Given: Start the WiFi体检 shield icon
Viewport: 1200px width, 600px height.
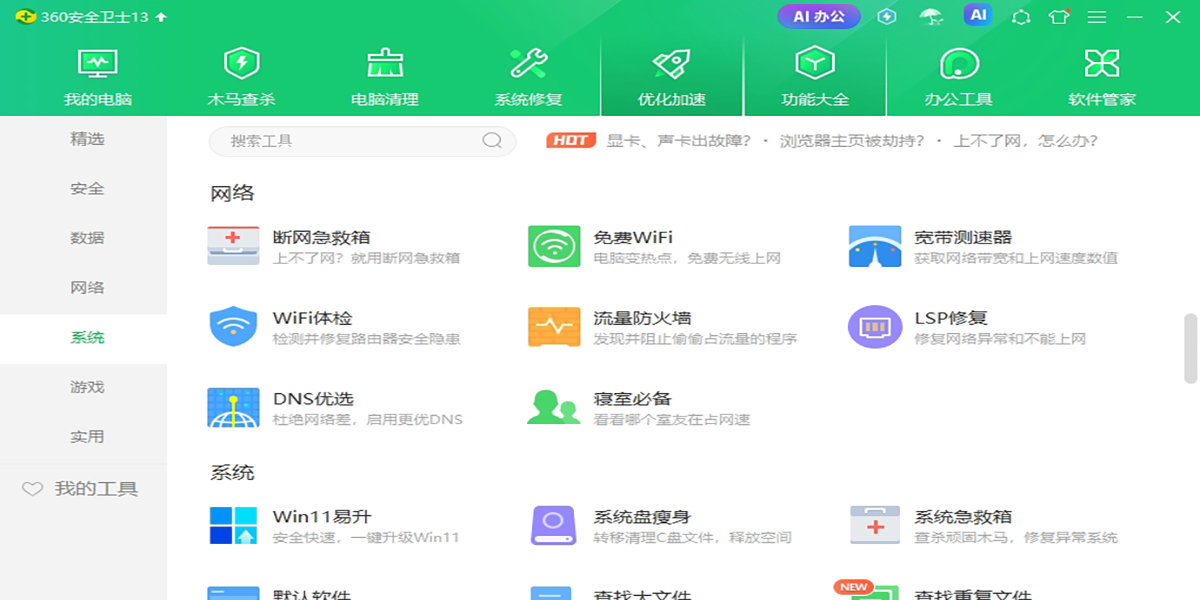Looking at the screenshot, I should tap(233, 327).
